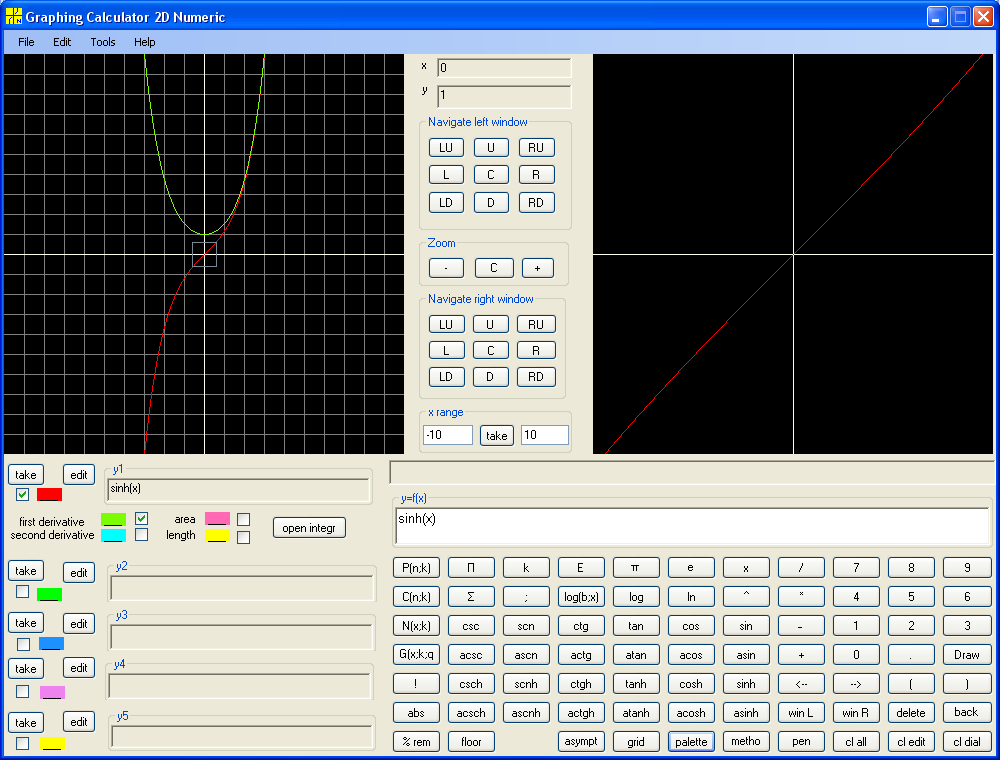
Task: Click the red y1 color swatch
Action: tap(49, 494)
